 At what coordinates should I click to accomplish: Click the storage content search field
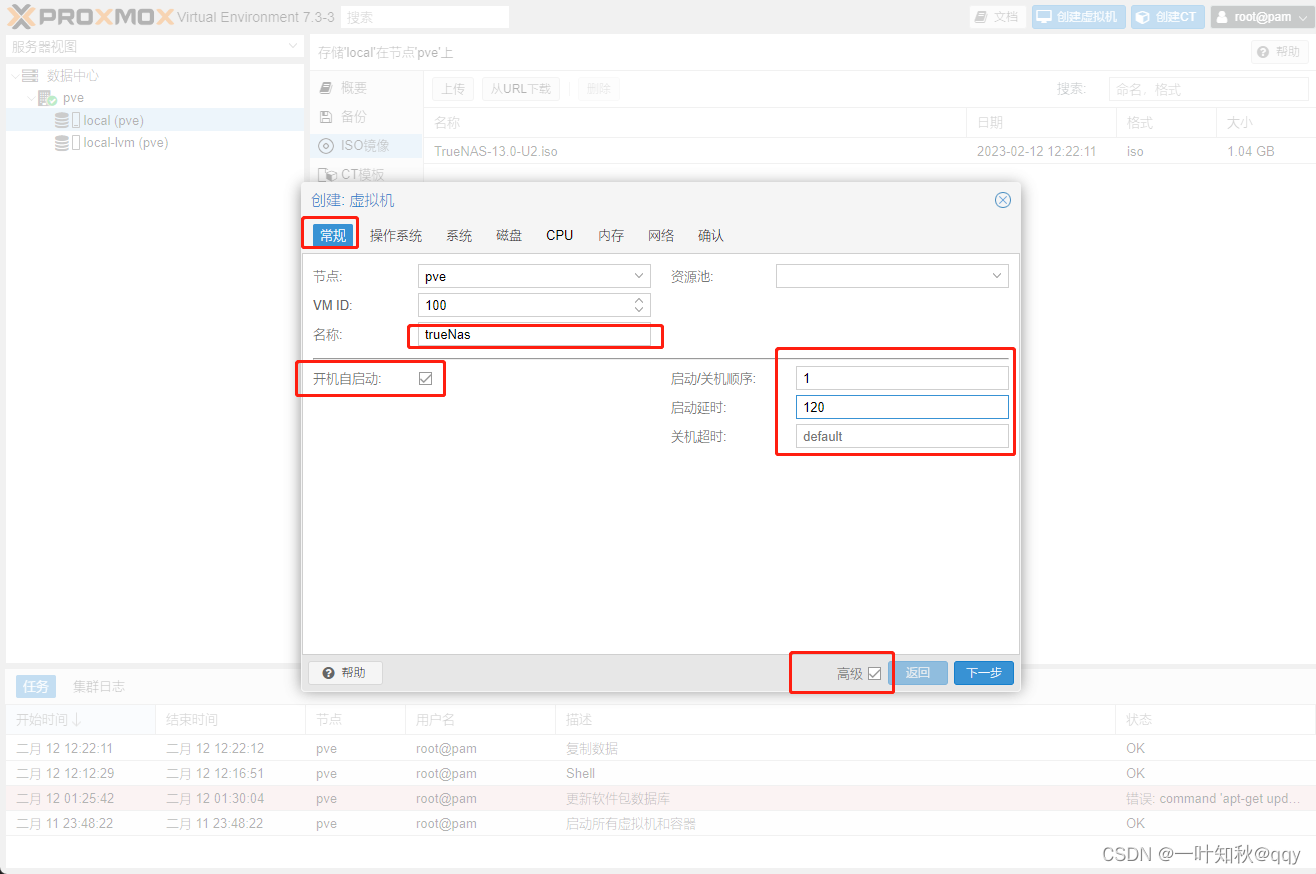pos(1208,89)
